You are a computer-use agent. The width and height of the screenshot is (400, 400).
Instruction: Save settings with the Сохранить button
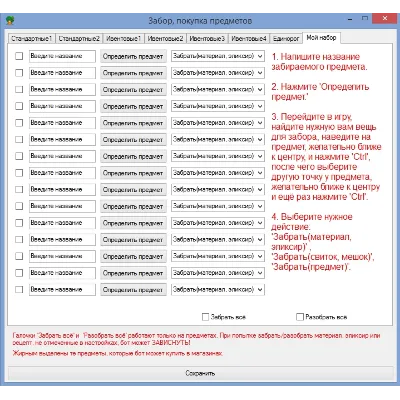[x=200, y=373]
